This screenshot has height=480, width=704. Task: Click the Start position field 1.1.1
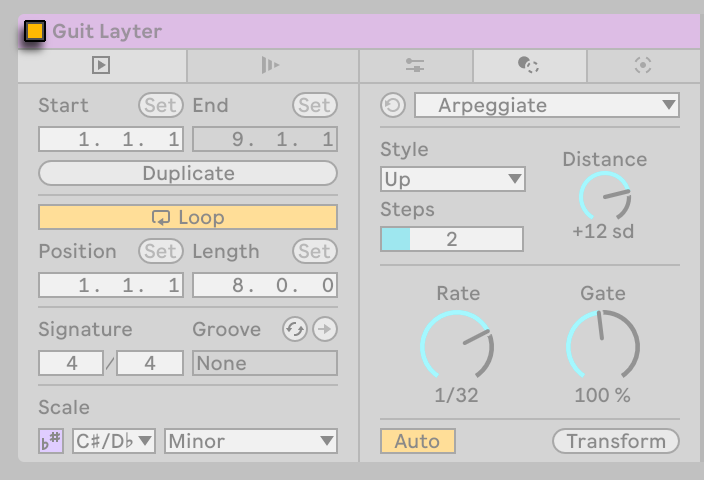coord(111,139)
